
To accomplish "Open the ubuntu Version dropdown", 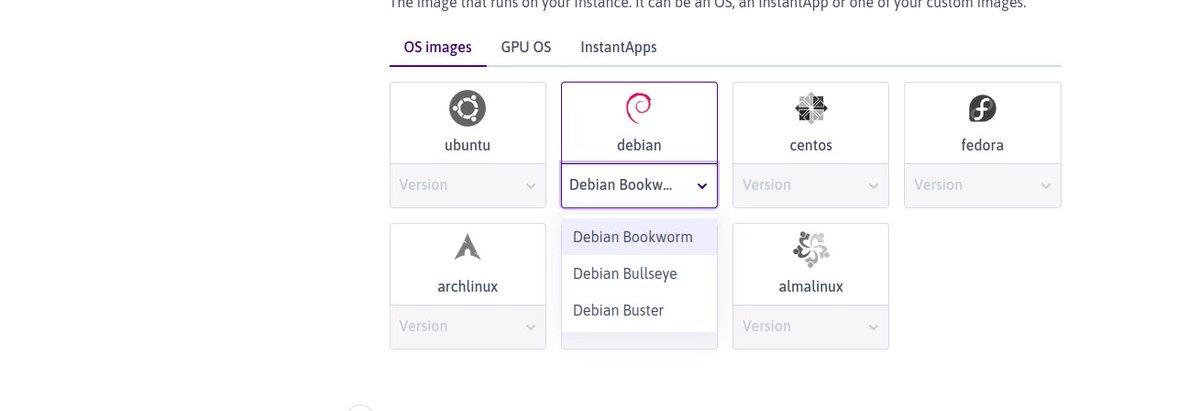I will (468, 185).
